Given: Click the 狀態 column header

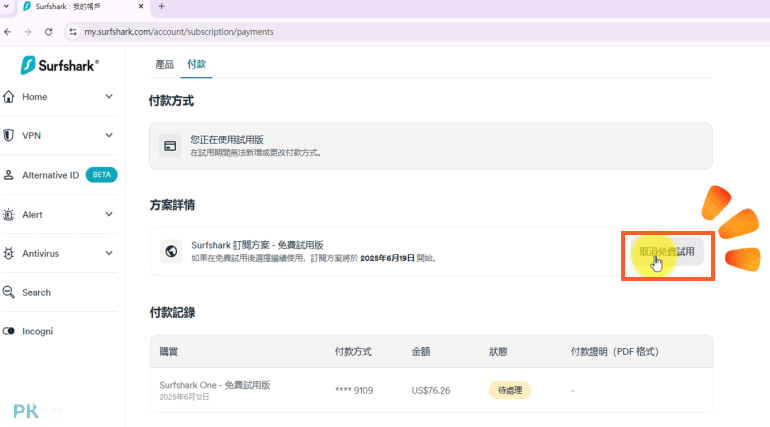Looking at the screenshot, I should pos(498,351).
